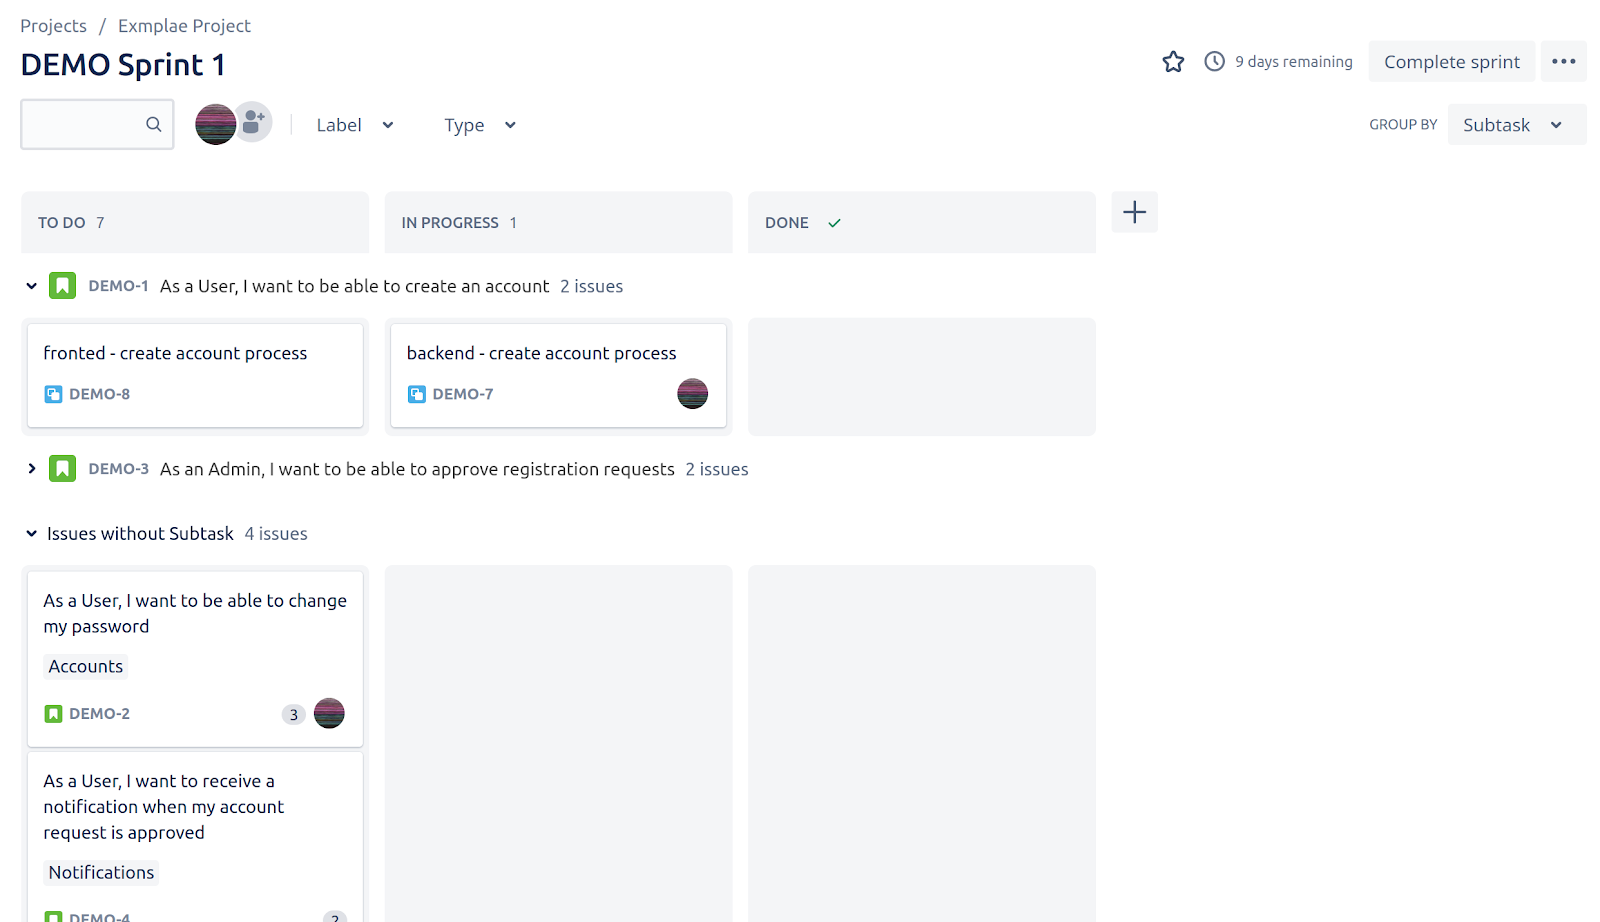Screen dimensions: 1600x922
Task: Click the Issues without Subtask heading
Action: point(140,534)
